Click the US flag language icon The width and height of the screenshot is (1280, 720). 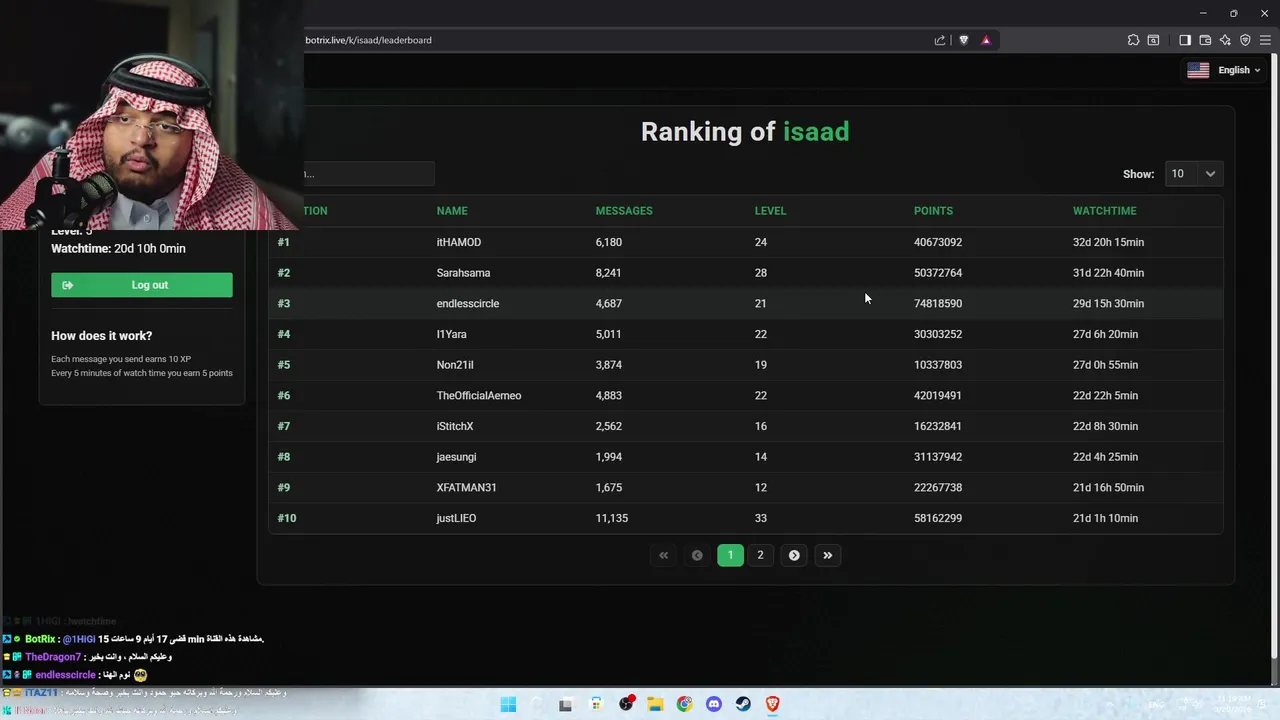tap(1198, 70)
